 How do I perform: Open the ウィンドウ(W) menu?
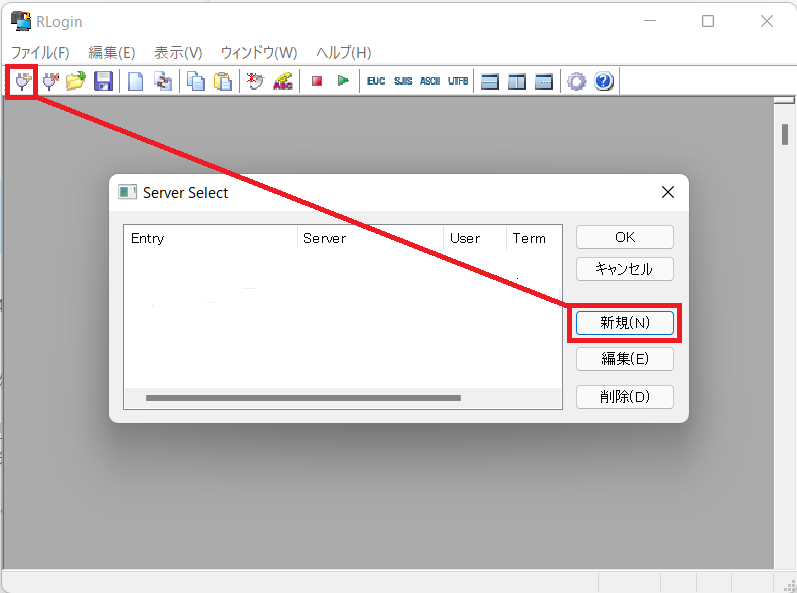(259, 52)
